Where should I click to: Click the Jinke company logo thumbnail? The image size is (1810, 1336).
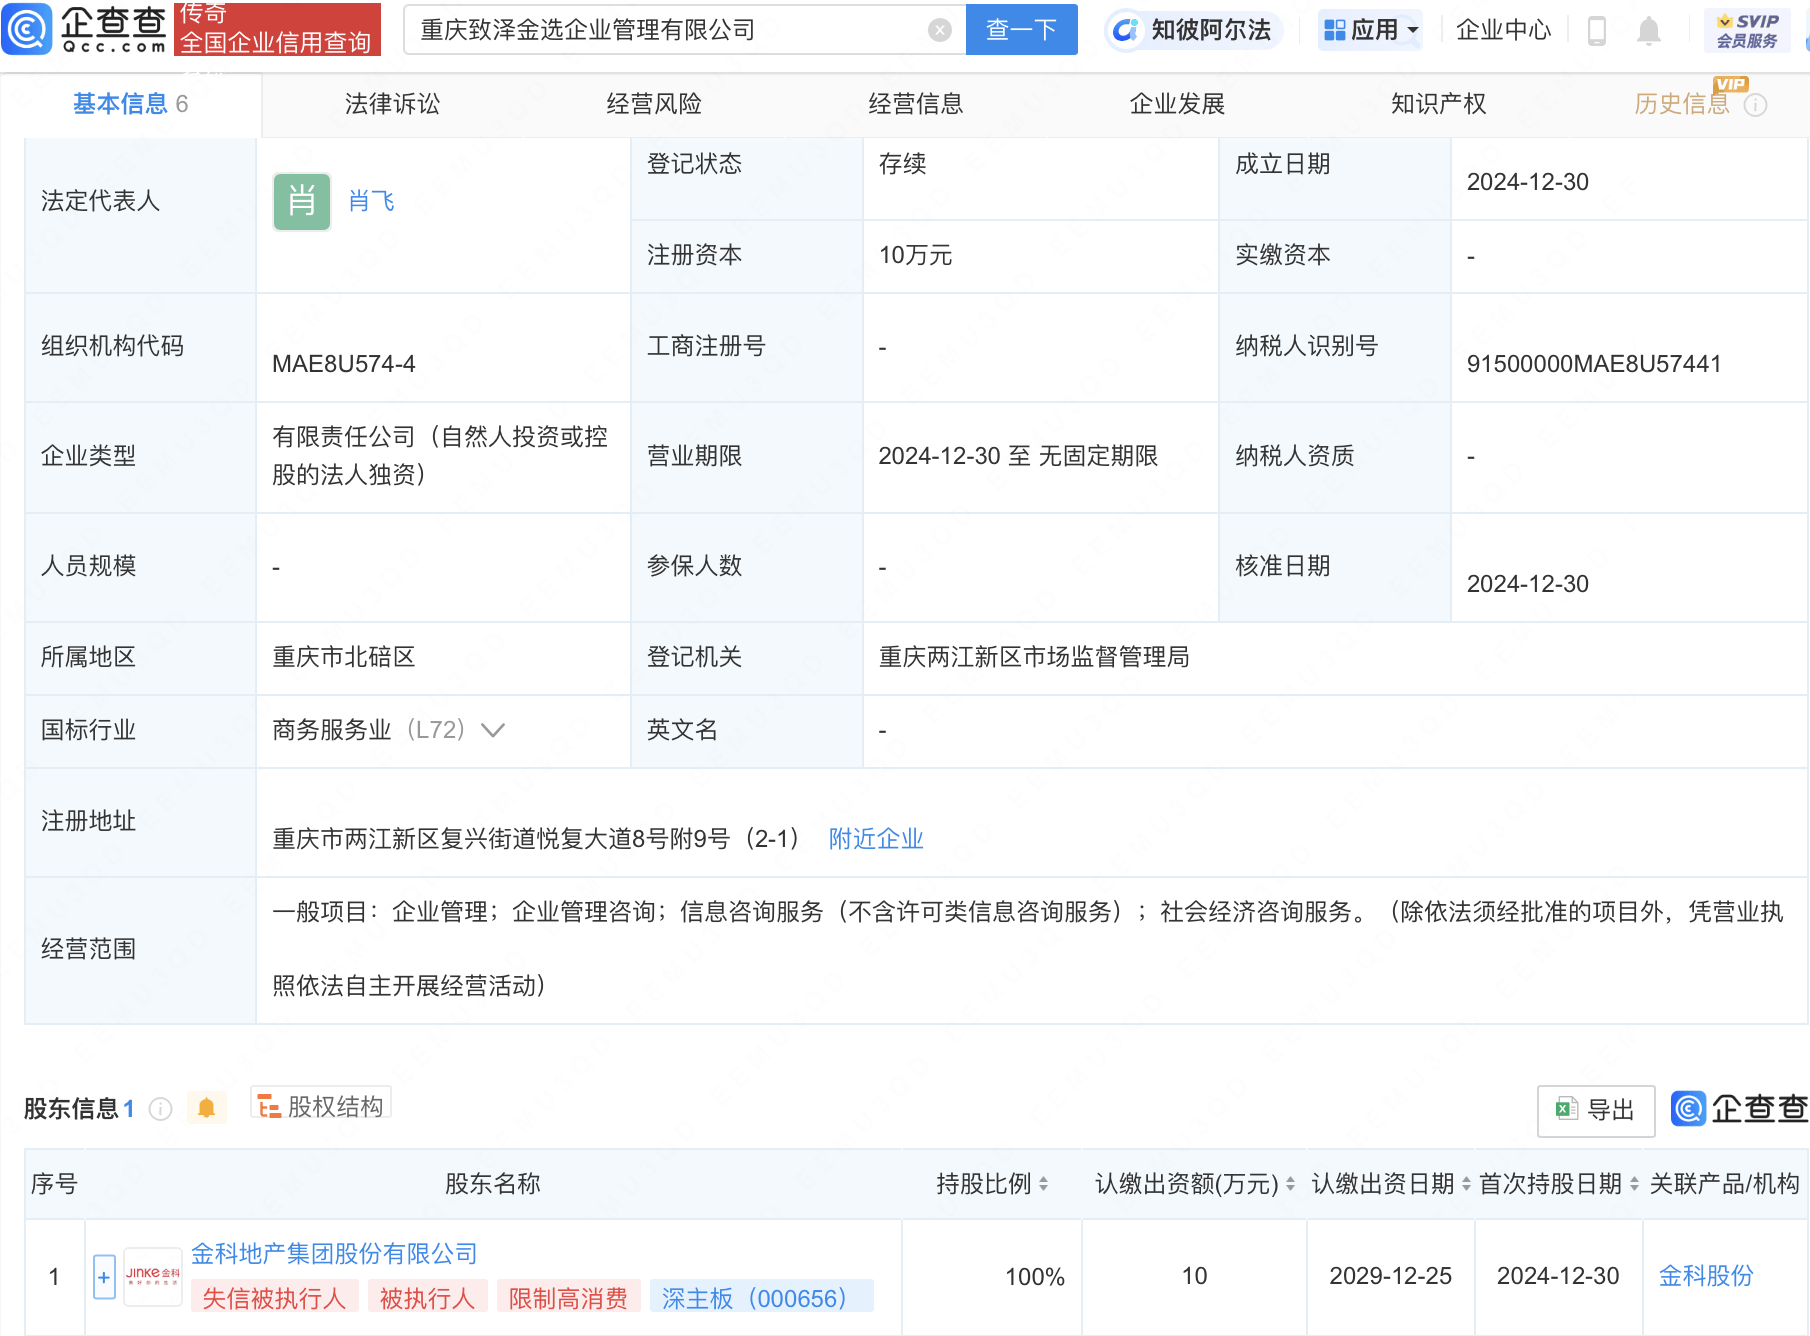click(153, 1276)
